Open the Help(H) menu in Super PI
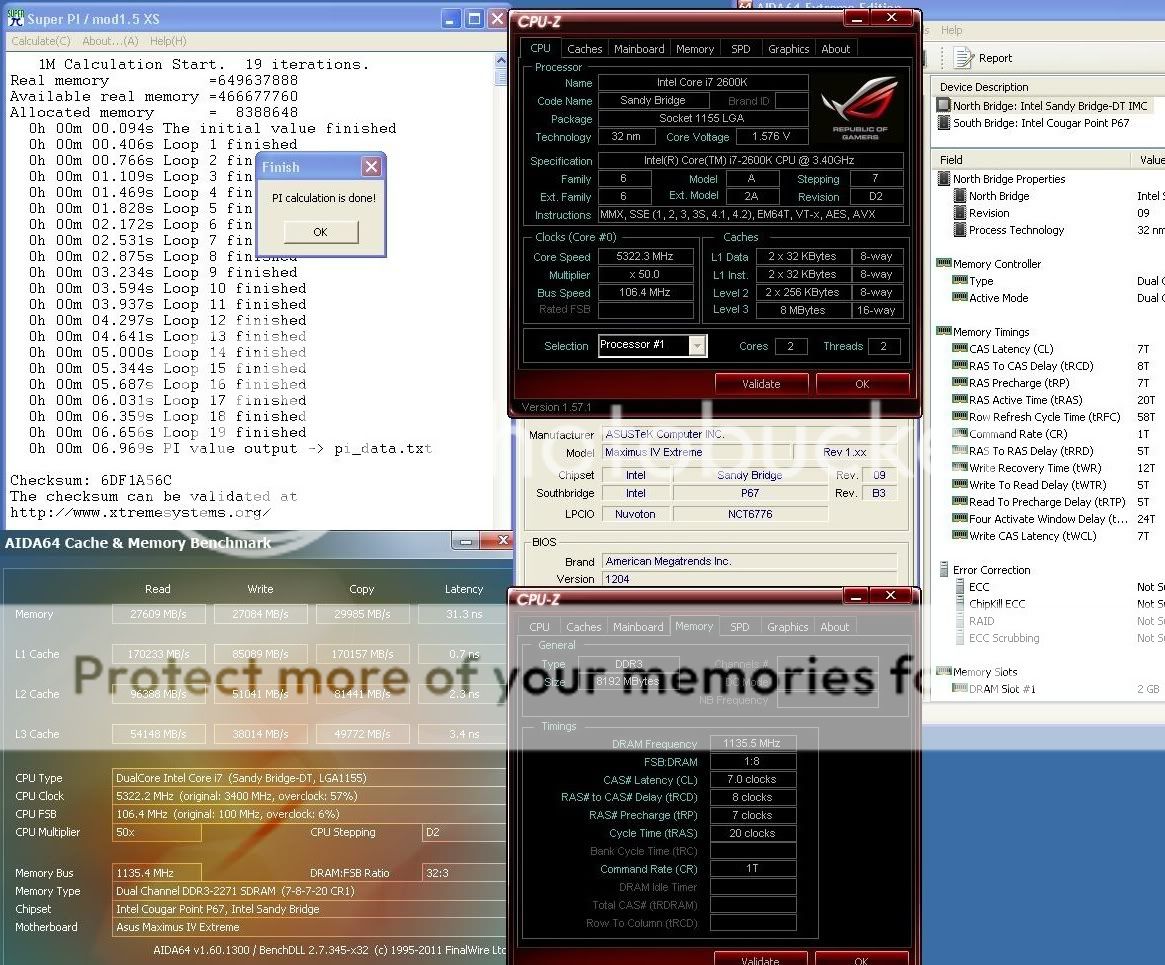 click(167, 41)
